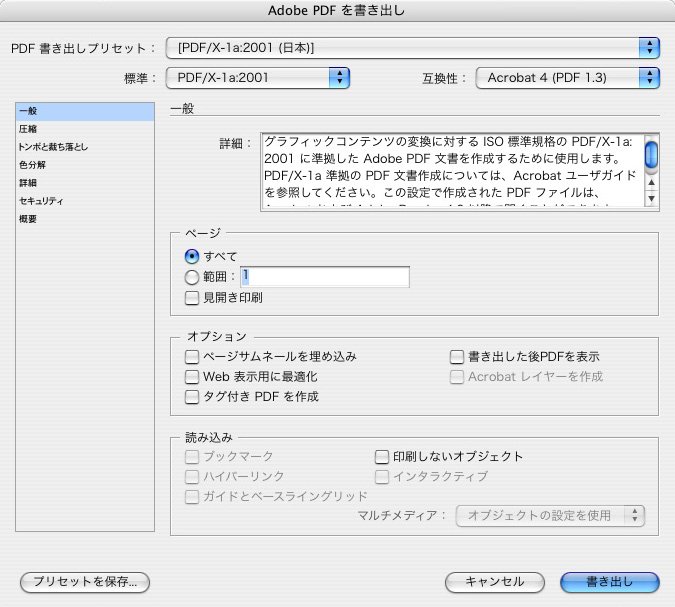Toggle the インタラクティブ checkbox
The width and height of the screenshot is (675, 607).
tap(382, 477)
